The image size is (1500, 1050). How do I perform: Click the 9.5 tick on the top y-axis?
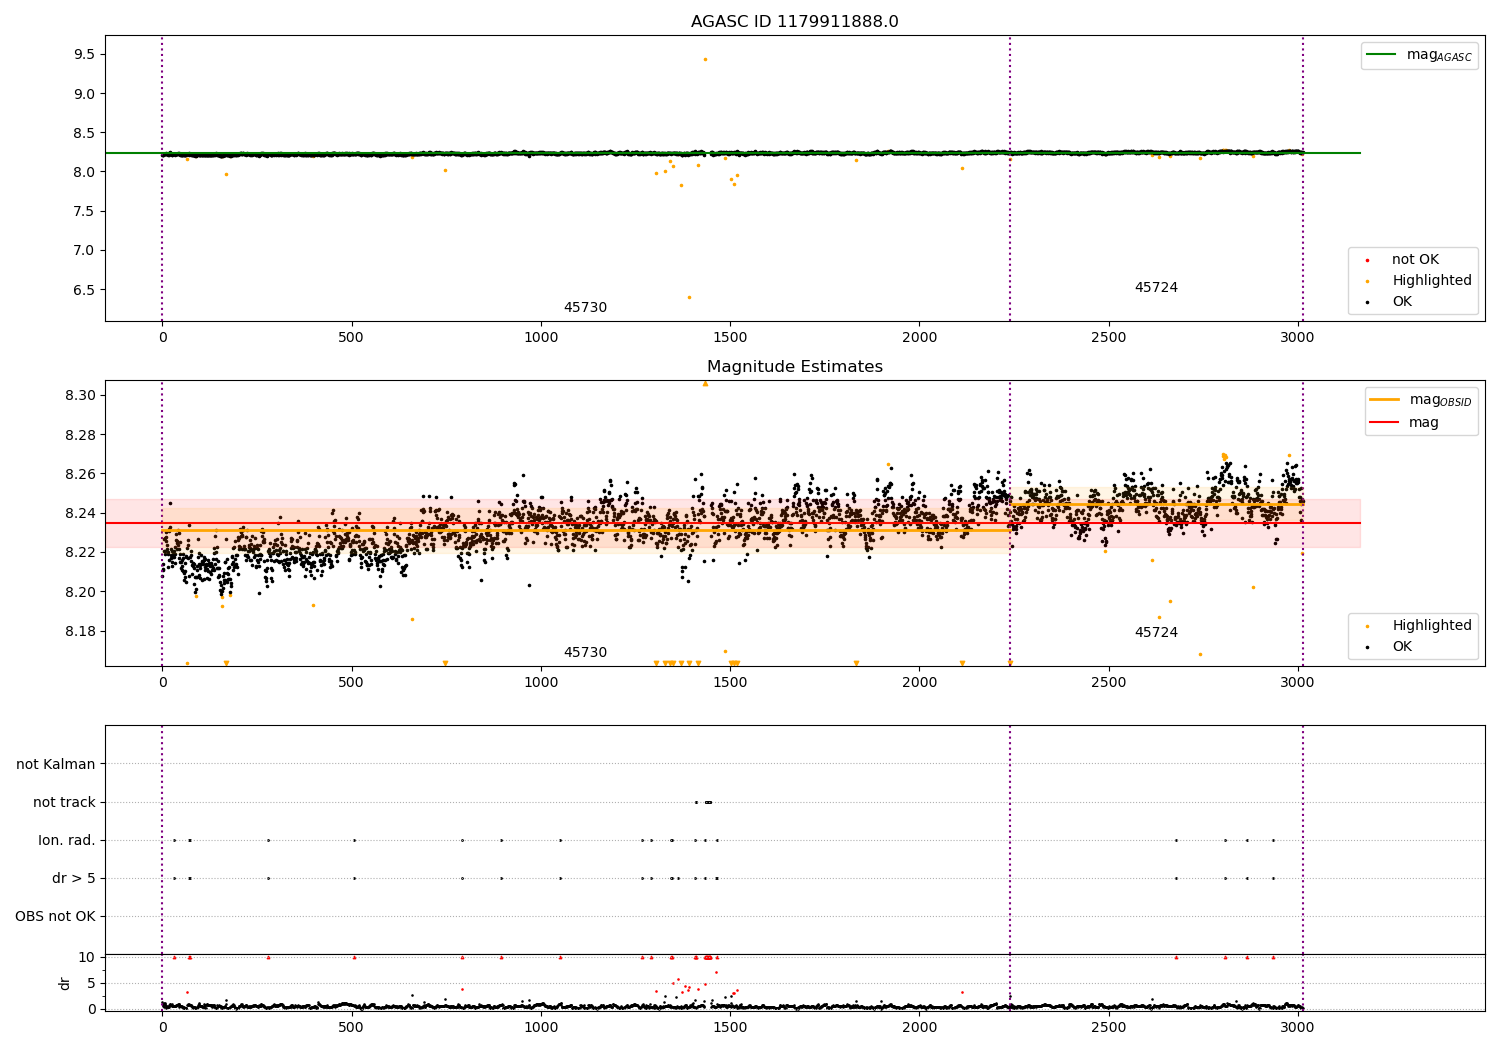click(x=84, y=54)
